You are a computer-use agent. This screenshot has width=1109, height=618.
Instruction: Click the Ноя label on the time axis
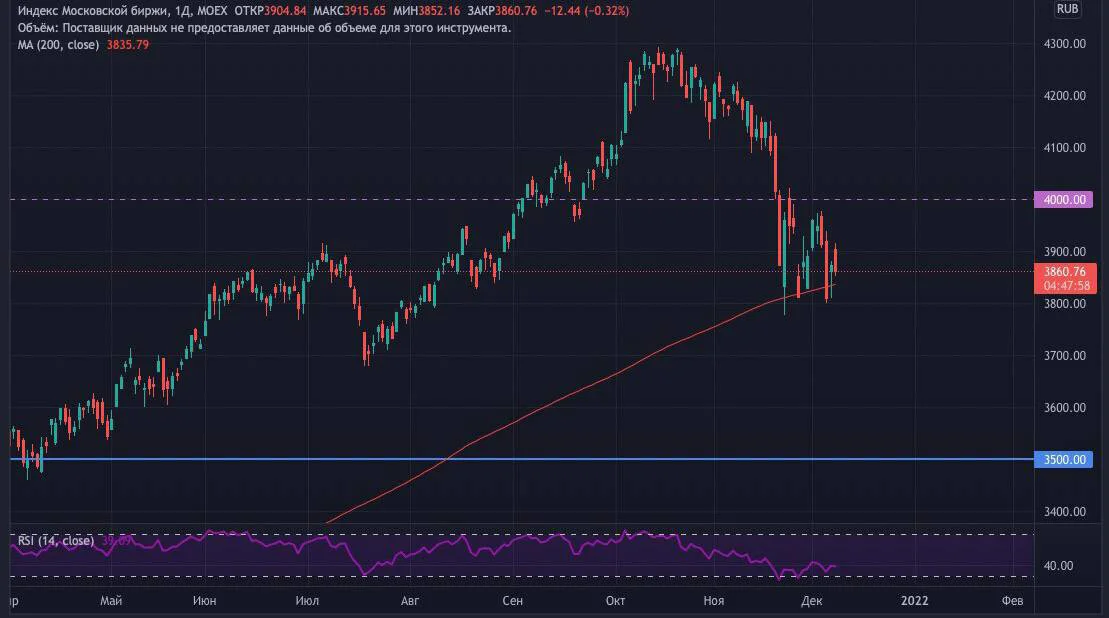pos(714,601)
